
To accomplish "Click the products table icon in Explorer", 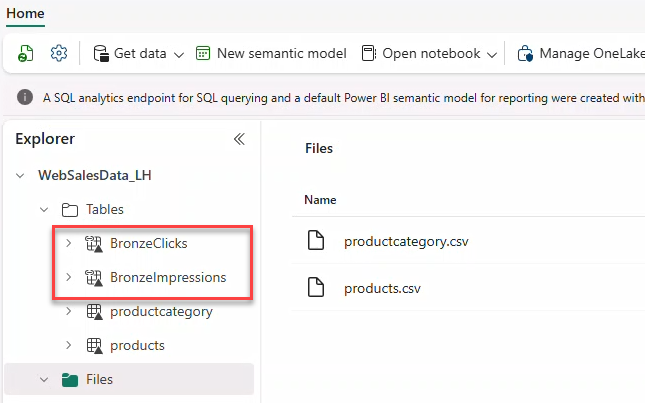I will point(95,345).
